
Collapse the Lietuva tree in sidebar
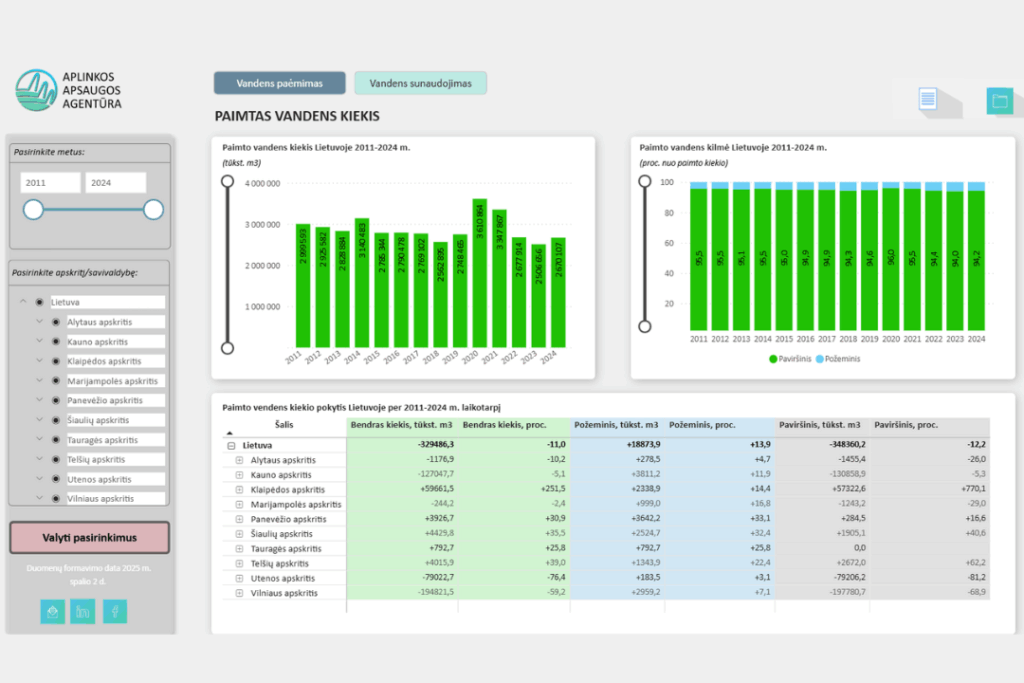tap(22, 302)
